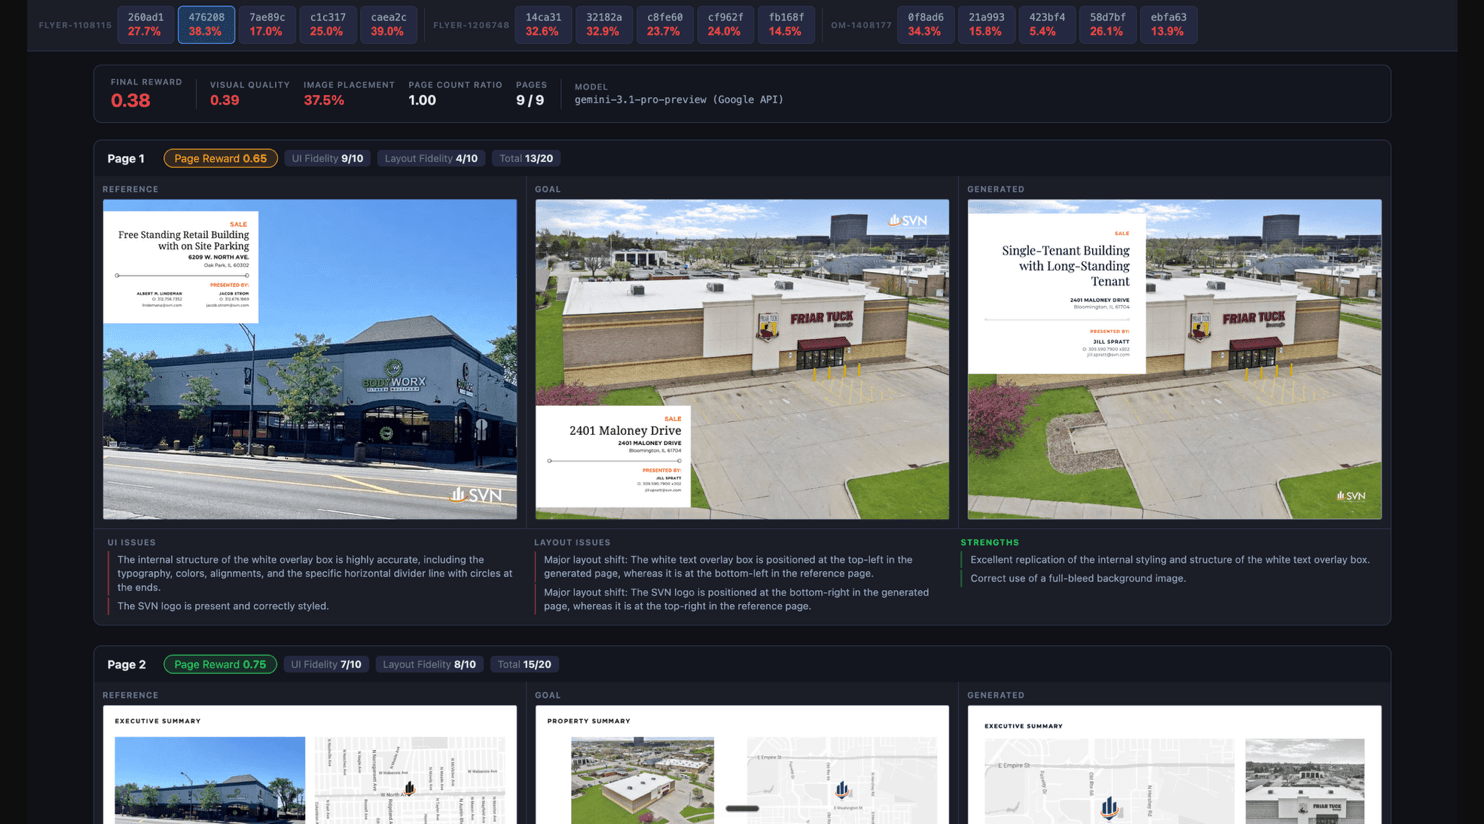This screenshot has width=1484, height=824.
Task: Select the cf962f run tab
Action: 725,24
